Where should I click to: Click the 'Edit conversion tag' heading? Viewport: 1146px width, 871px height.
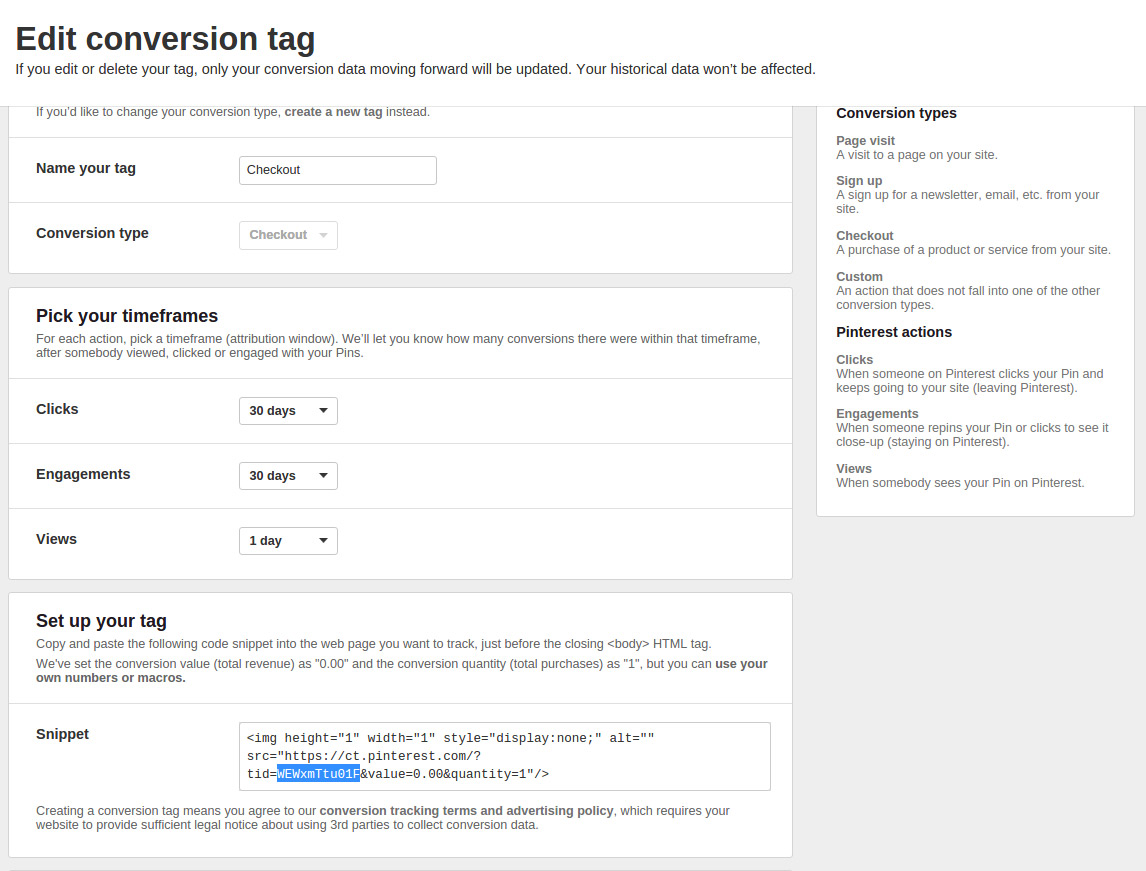[x=165, y=39]
